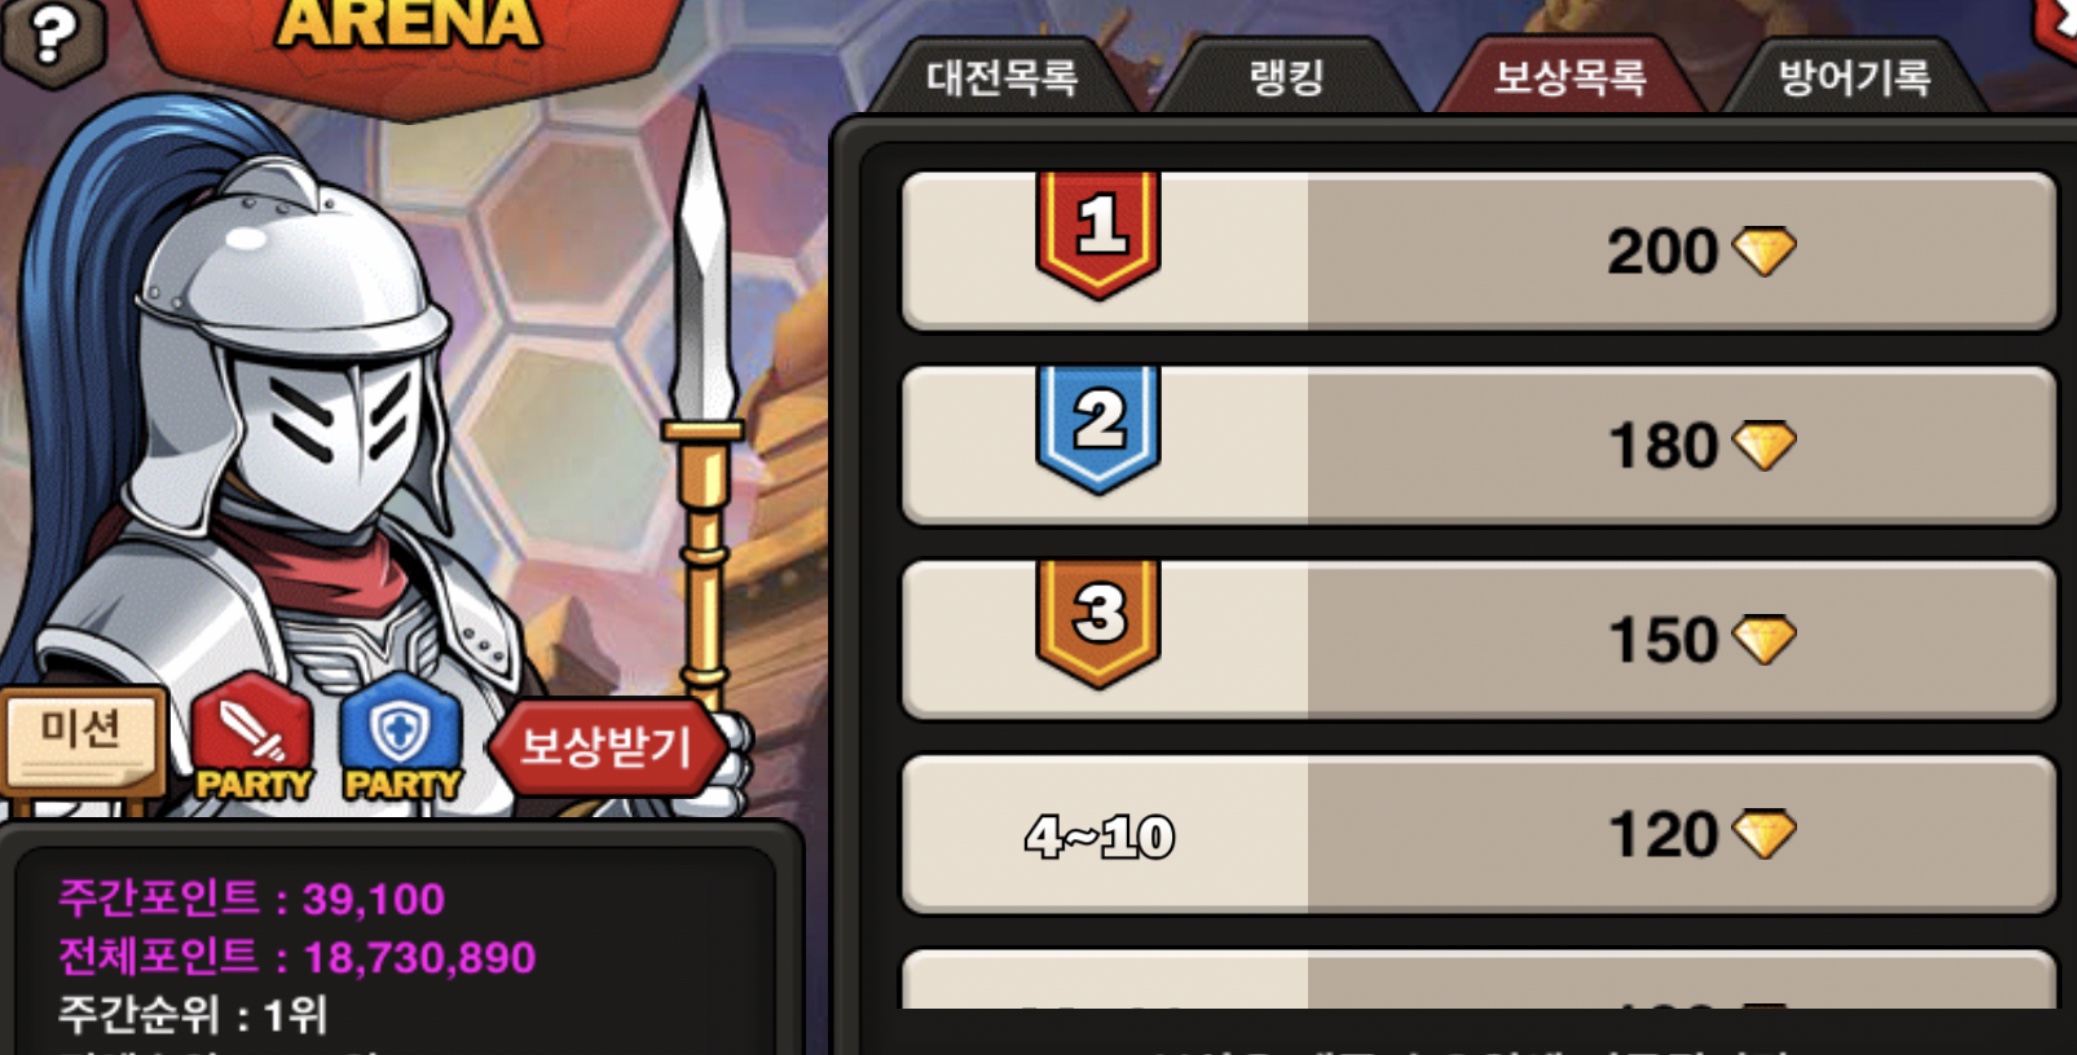Open the blue shield defense PARTY icon
The image size is (2077, 1055).
click(402, 738)
